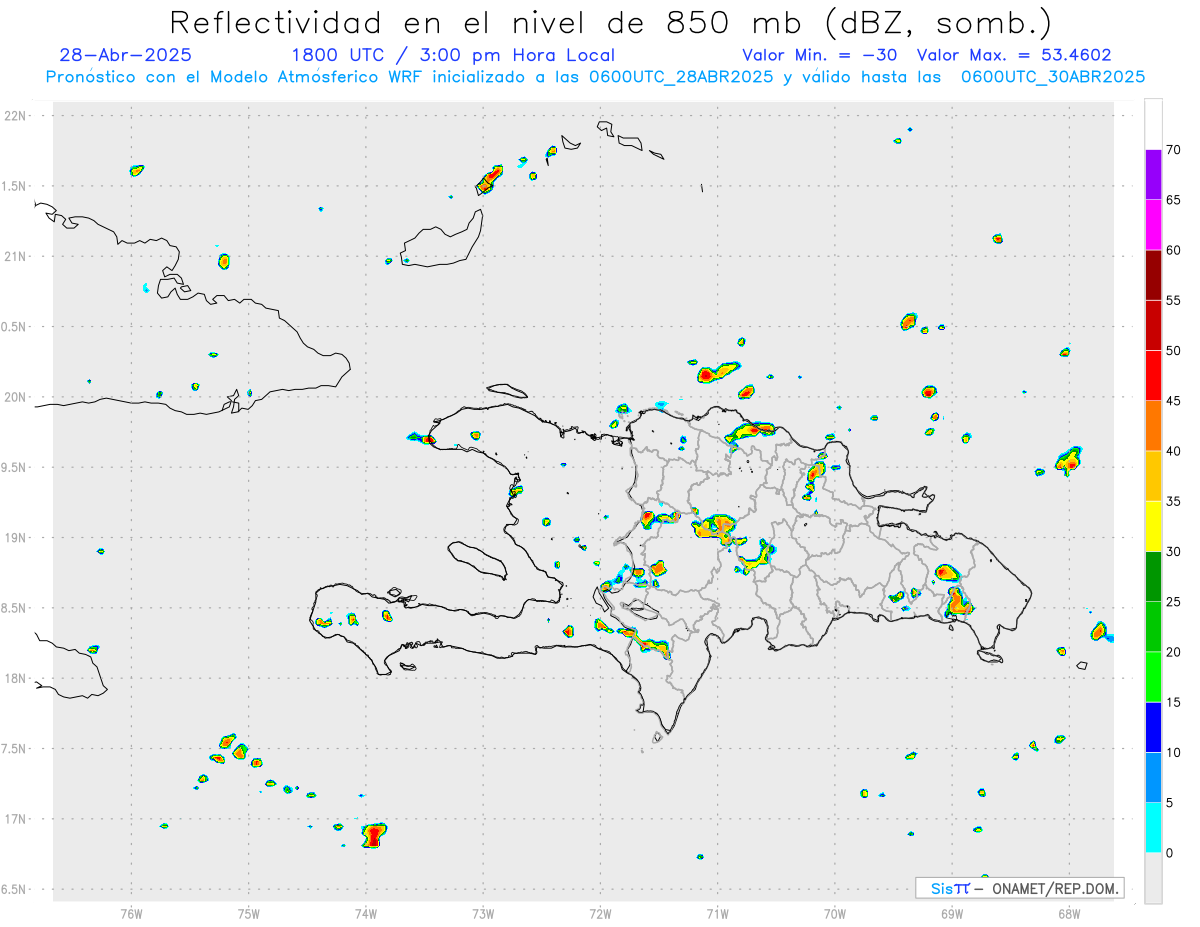1200x927 pixels.
Task: Click the 'SisTT - ONAMET/REP.DOM.' credit box
Action: [1019, 888]
